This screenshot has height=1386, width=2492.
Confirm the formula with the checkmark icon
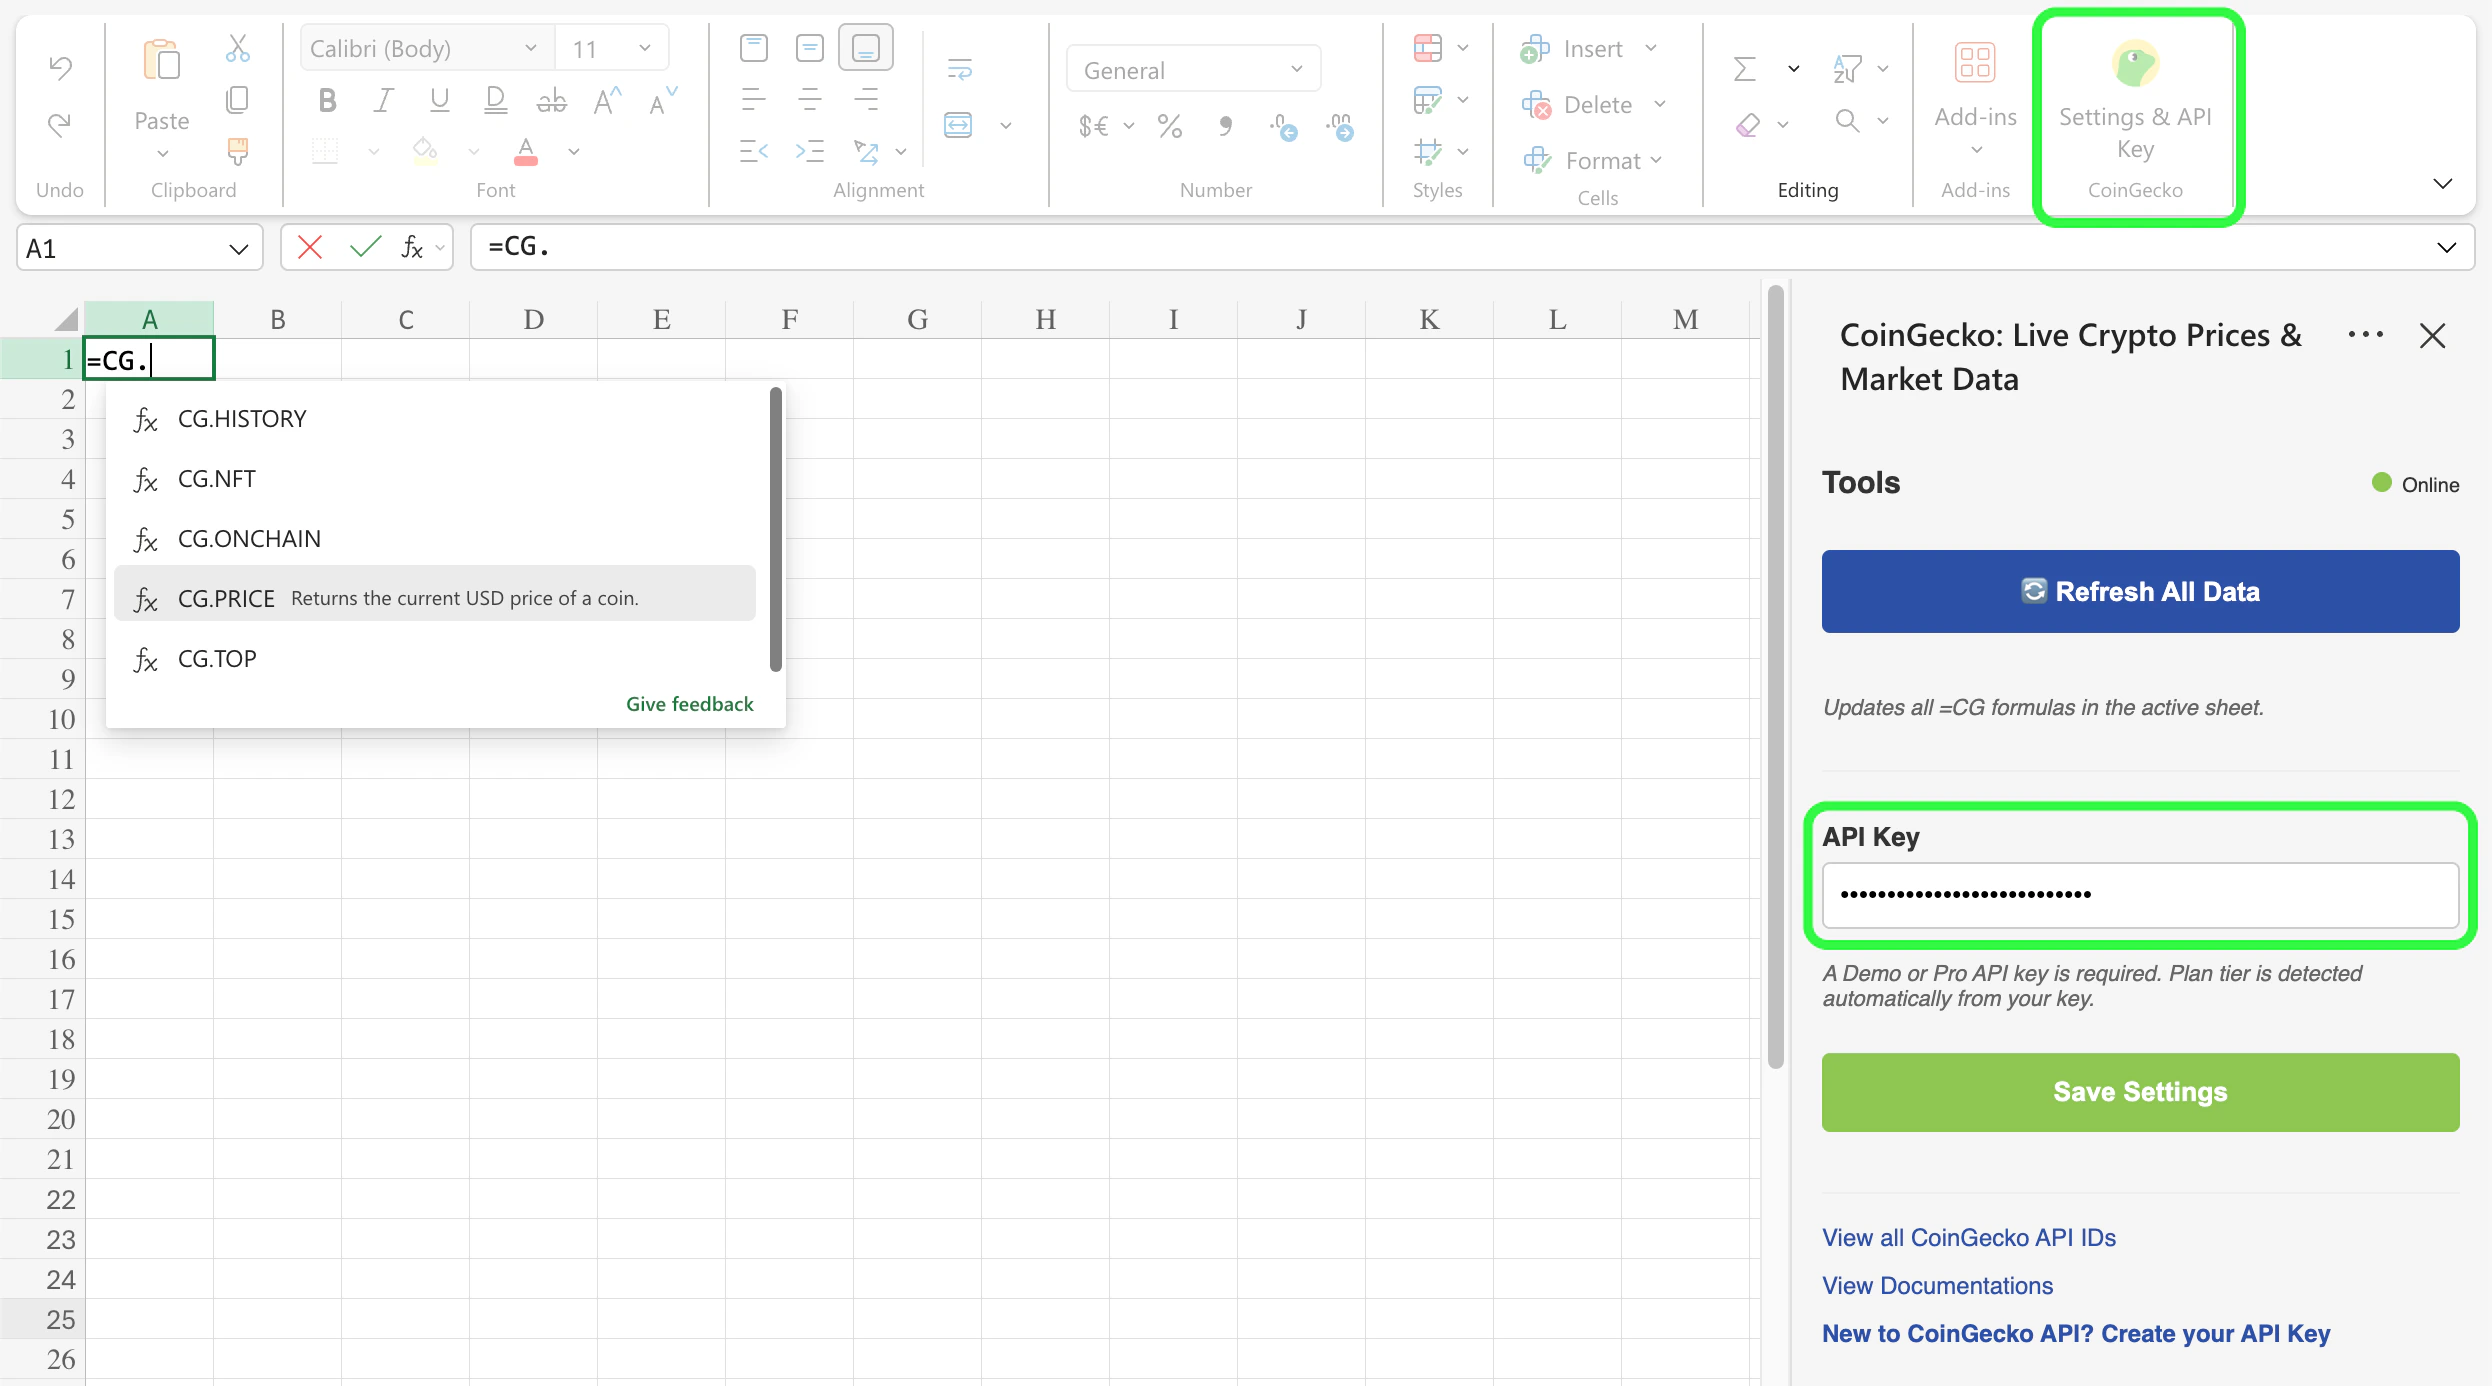click(365, 247)
